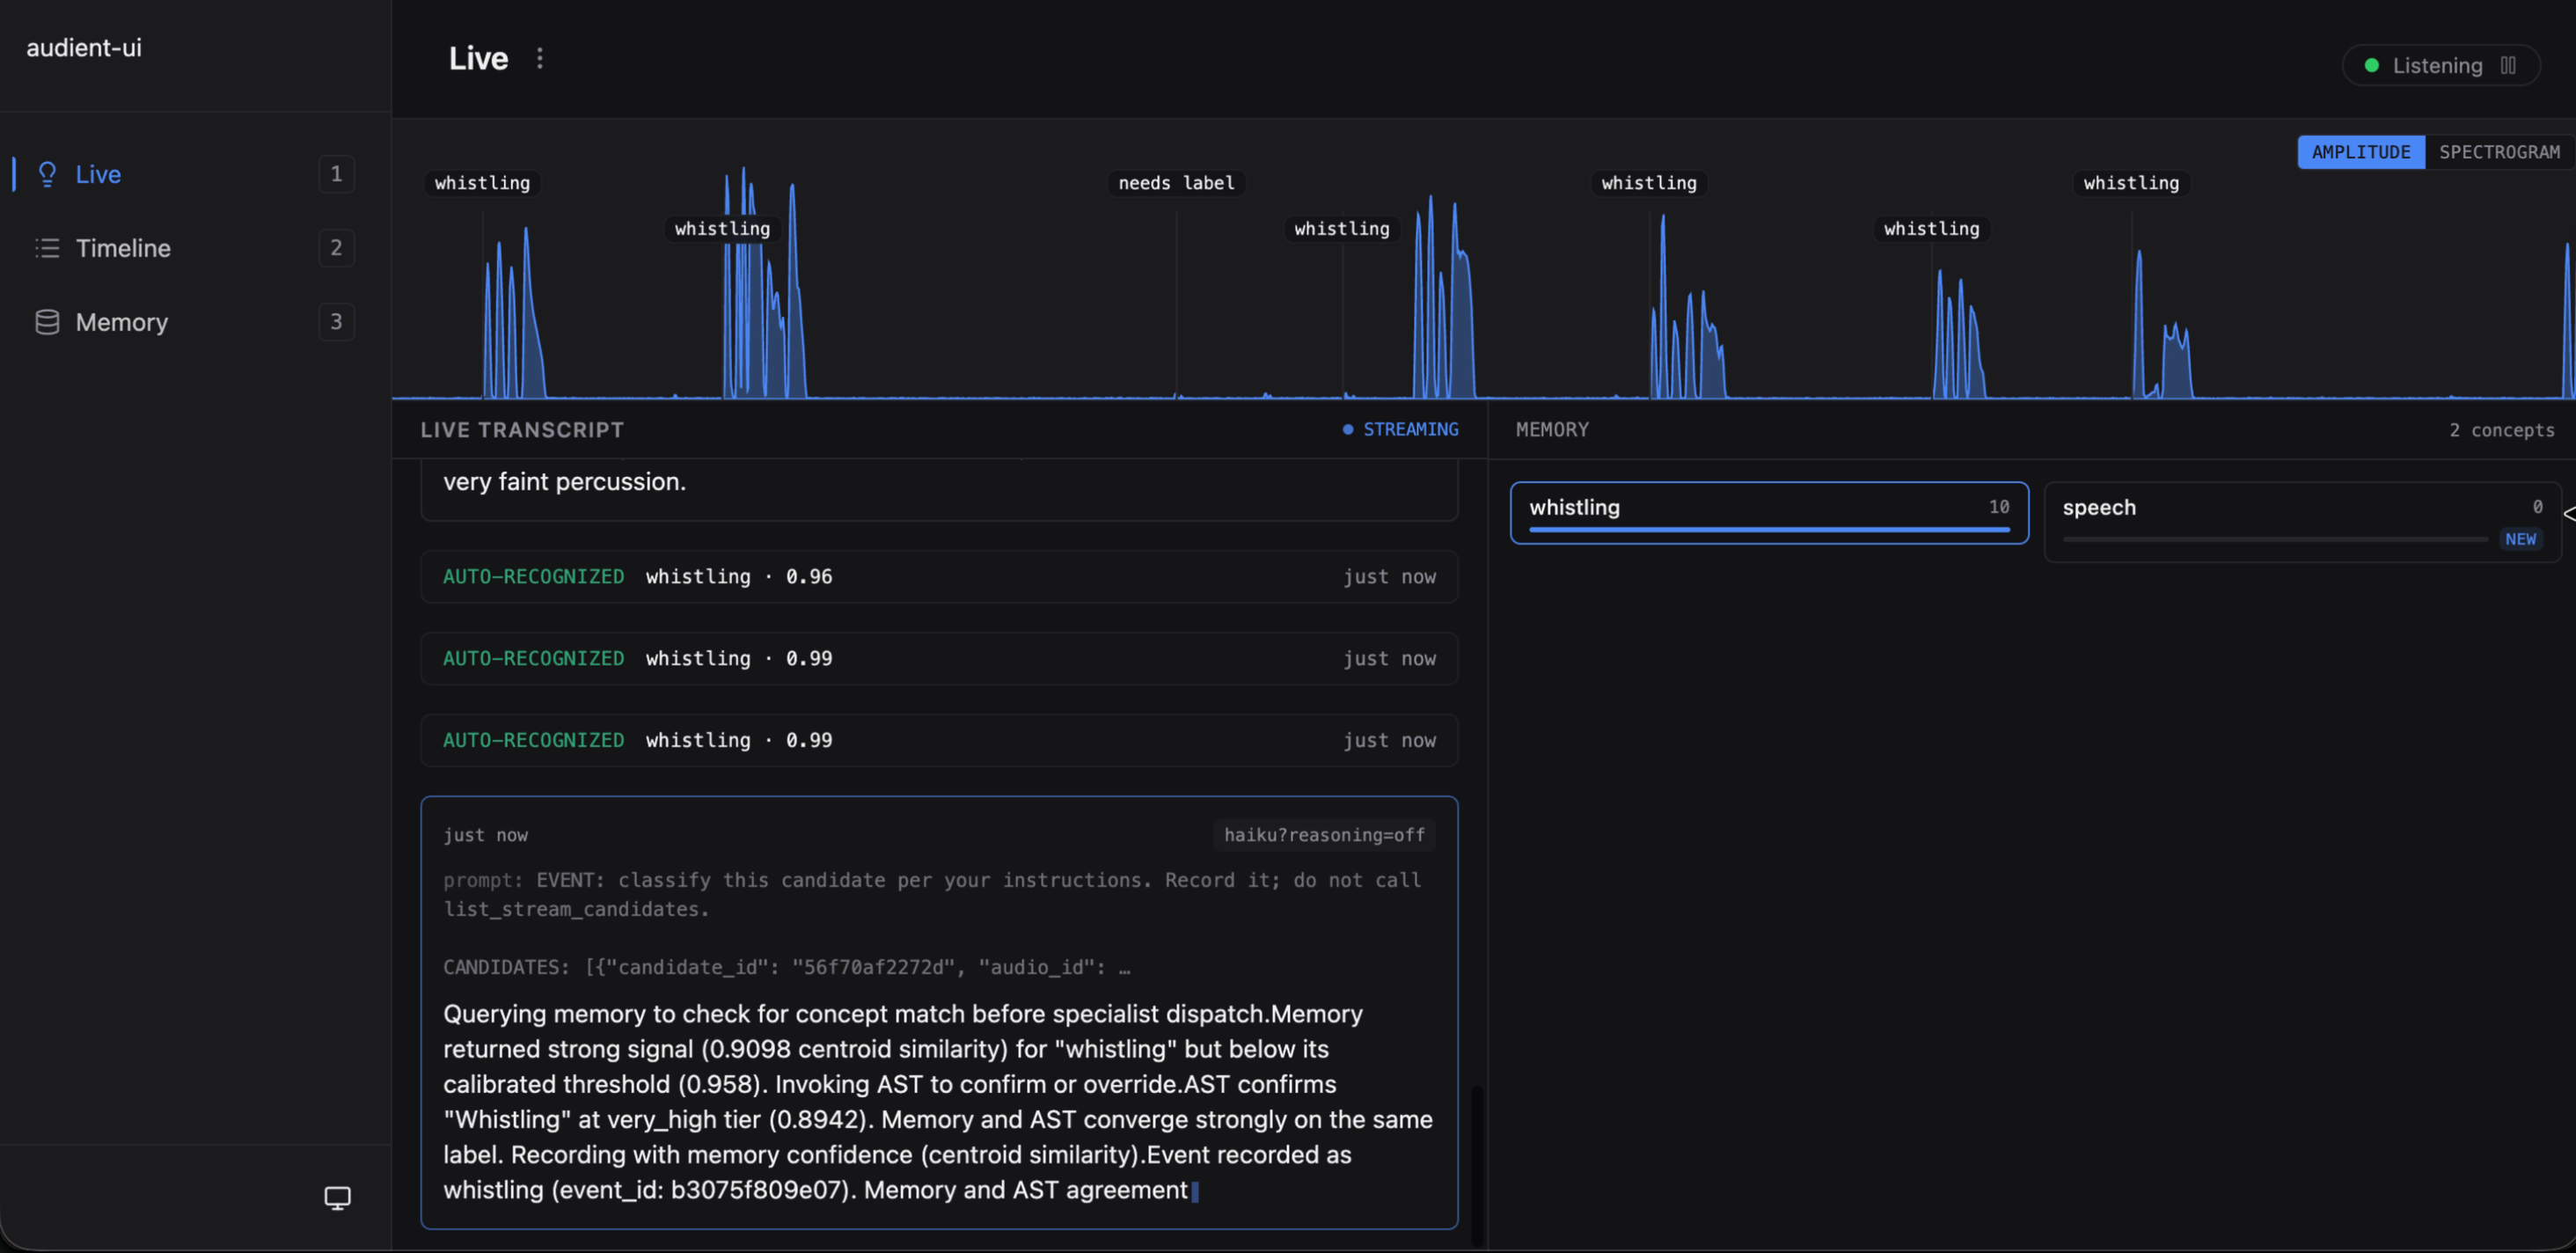Screen dimensions: 2576x1253
Task: Select the whistling memory concept card
Action: click(x=1769, y=513)
